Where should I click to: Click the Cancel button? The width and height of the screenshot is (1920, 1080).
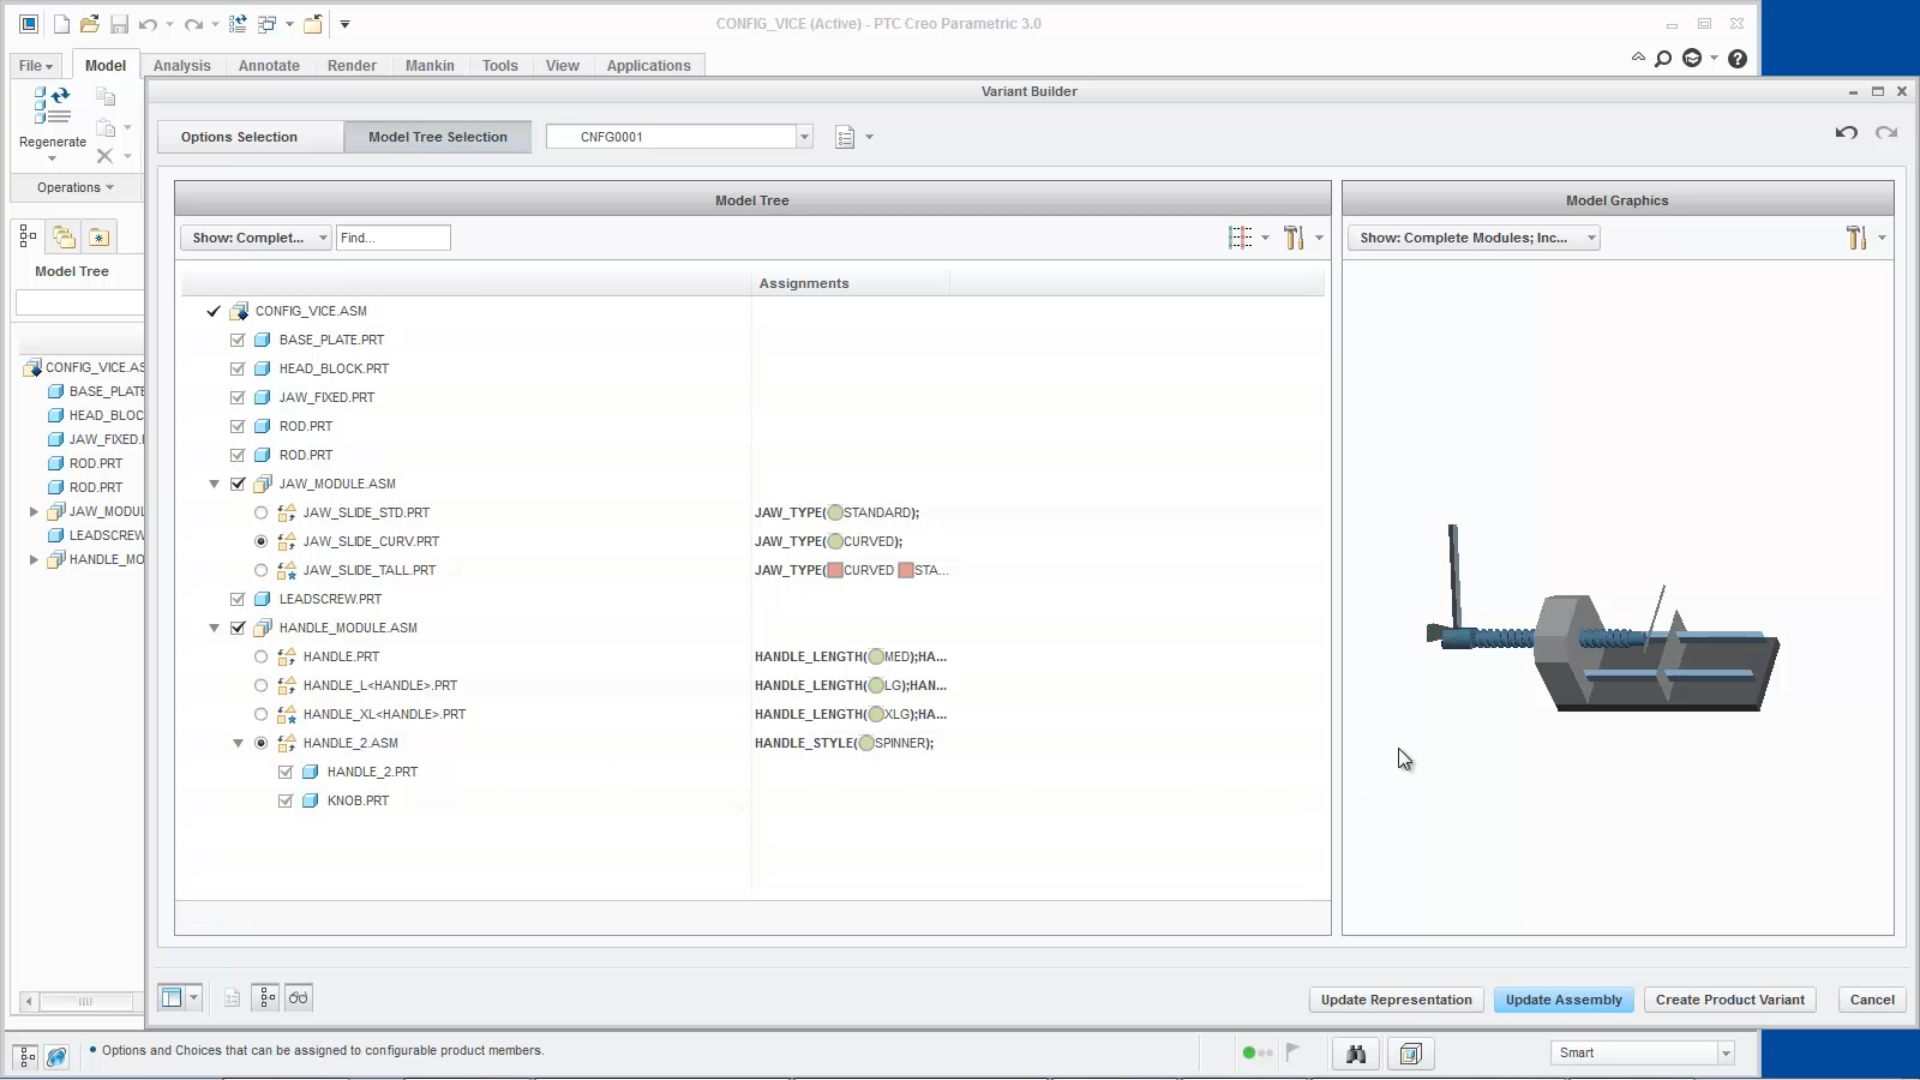[1872, 1000]
